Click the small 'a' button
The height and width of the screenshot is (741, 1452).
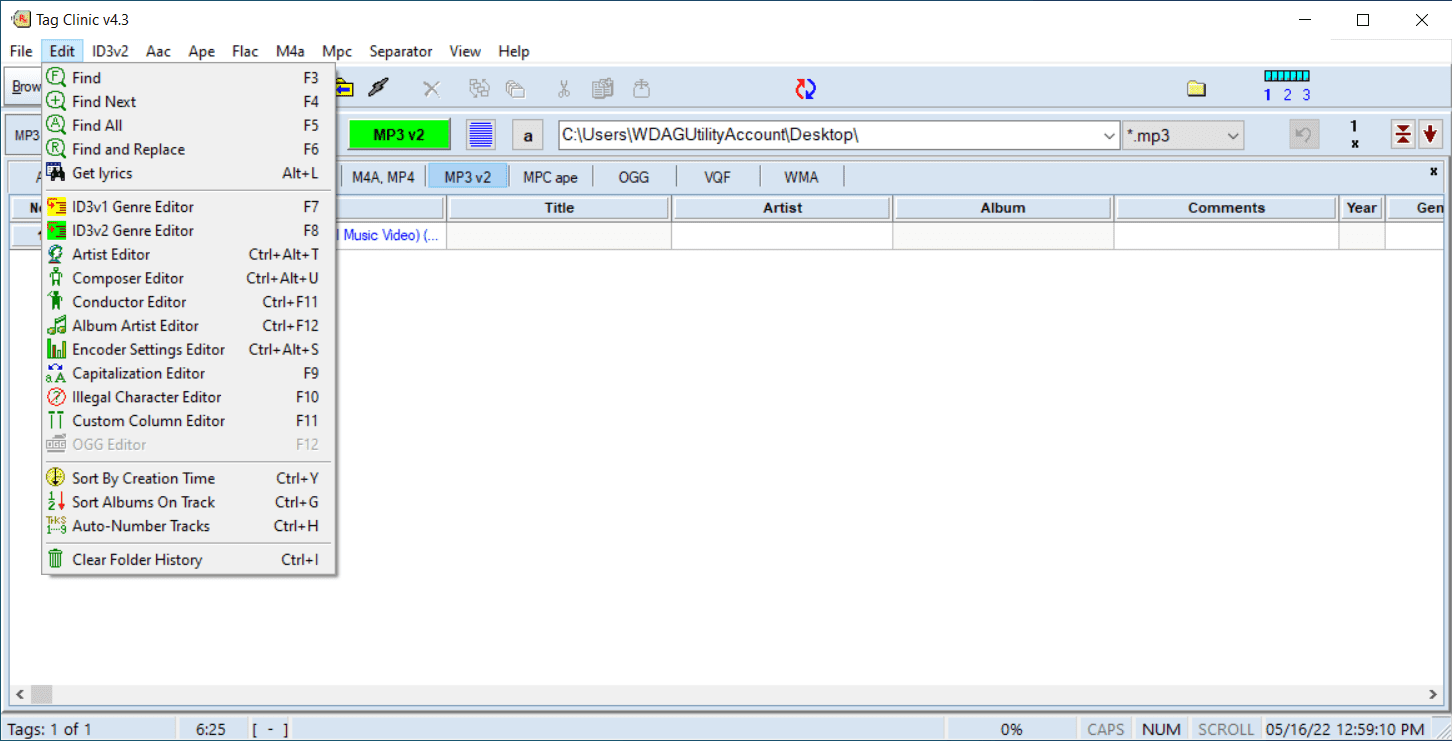pos(528,135)
